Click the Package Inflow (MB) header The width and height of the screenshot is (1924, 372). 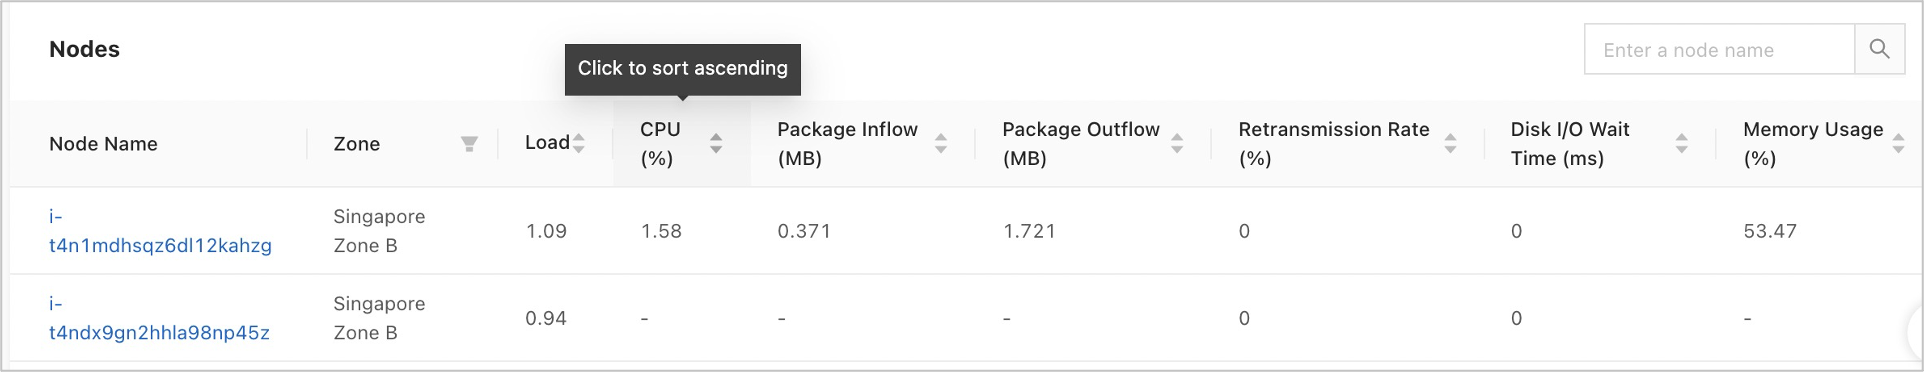(x=847, y=144)
